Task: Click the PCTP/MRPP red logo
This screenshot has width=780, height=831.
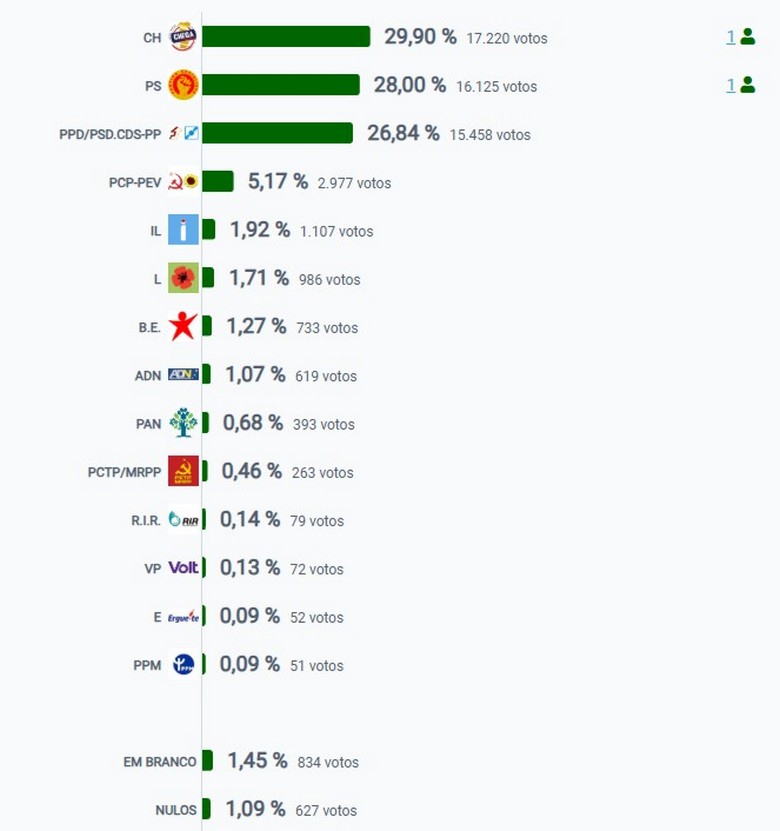Action: [183, 471]
